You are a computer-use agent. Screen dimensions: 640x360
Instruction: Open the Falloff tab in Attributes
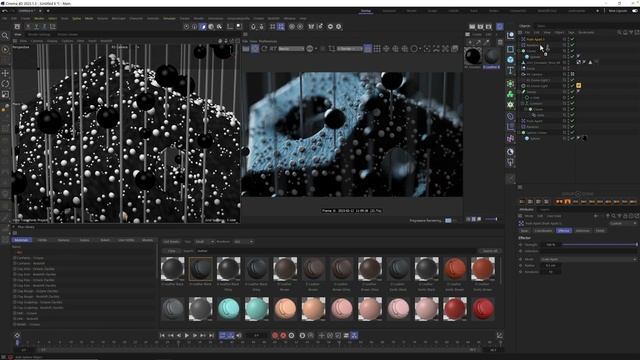600,231
